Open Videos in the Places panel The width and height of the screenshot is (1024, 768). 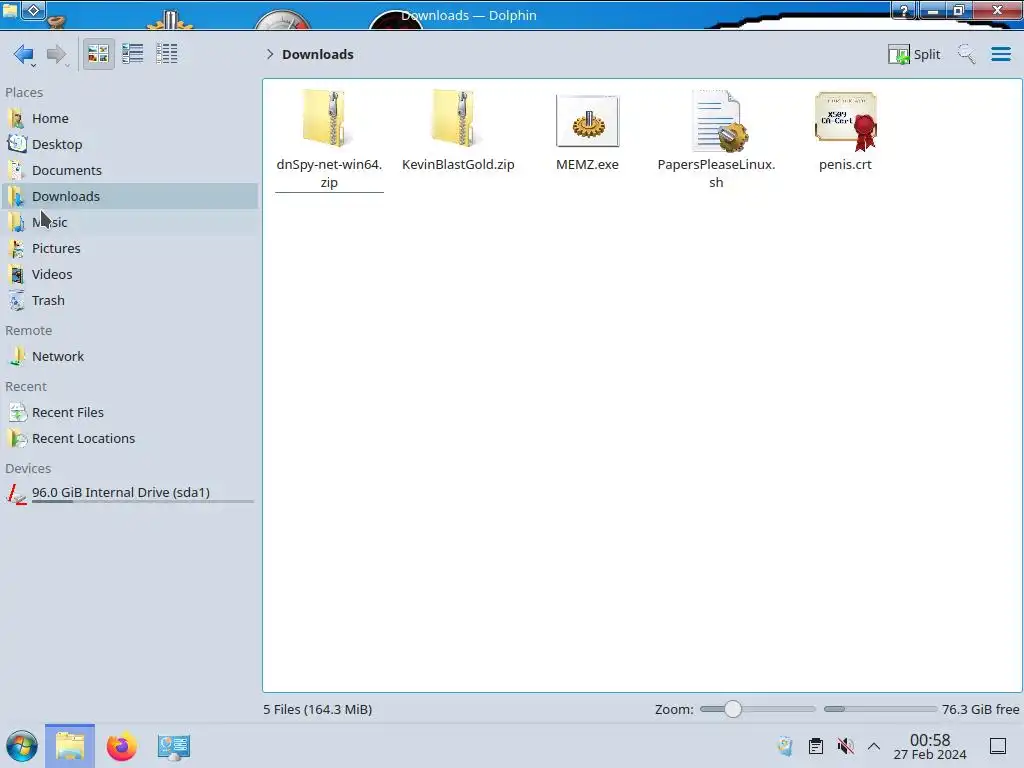[129, 275]
